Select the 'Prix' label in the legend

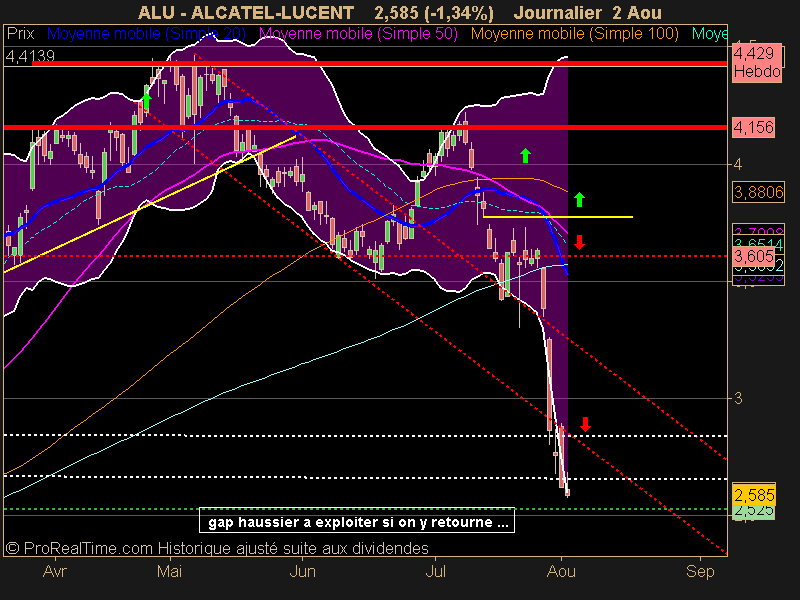point(20,34)
